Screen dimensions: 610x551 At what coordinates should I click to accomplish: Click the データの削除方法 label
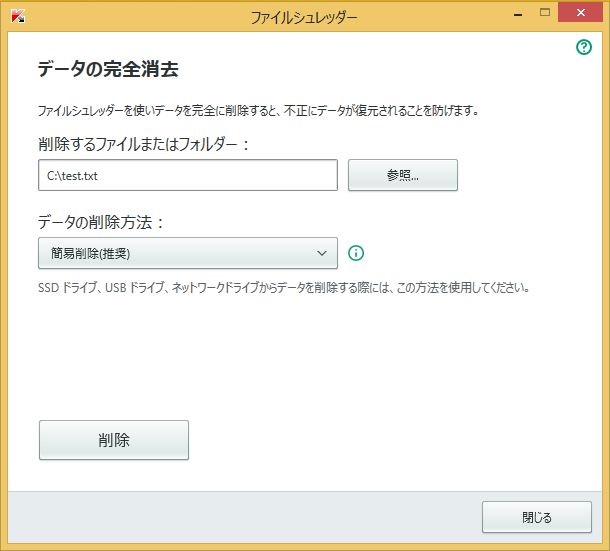(101, 223)
